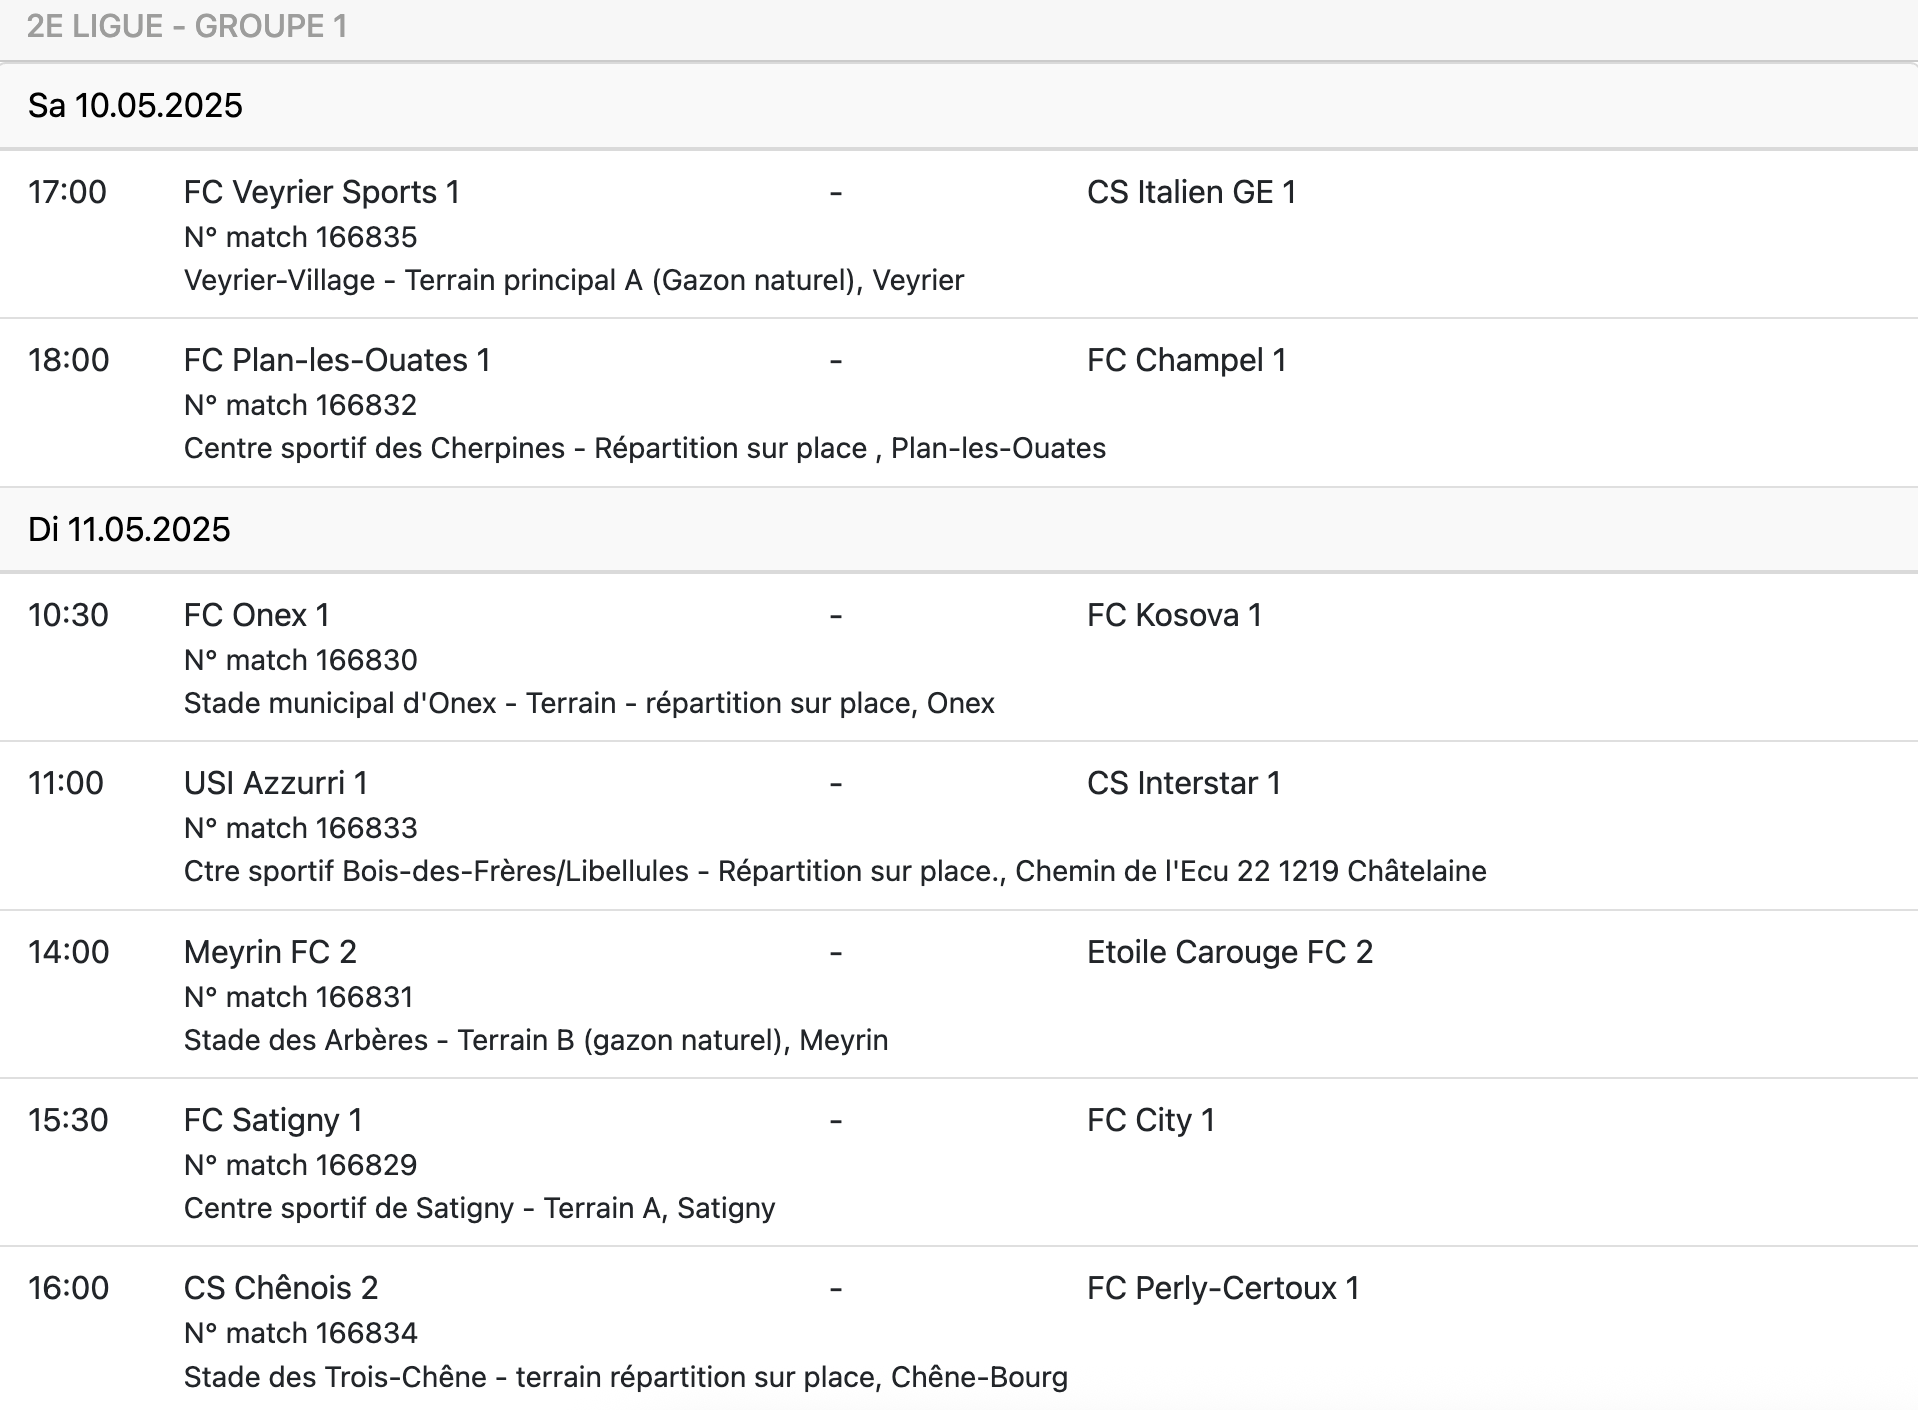This screenshot has width=1918, height=1410.
Task: Select the Di 11.05.2025 date header
Action: pyautogui.click(x=129, y=529)
